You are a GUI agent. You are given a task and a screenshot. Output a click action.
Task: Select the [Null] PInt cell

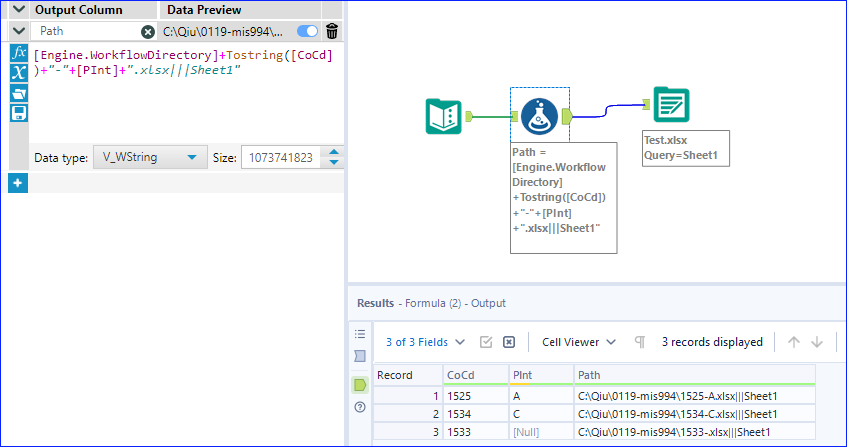click(x=541, y=432)
